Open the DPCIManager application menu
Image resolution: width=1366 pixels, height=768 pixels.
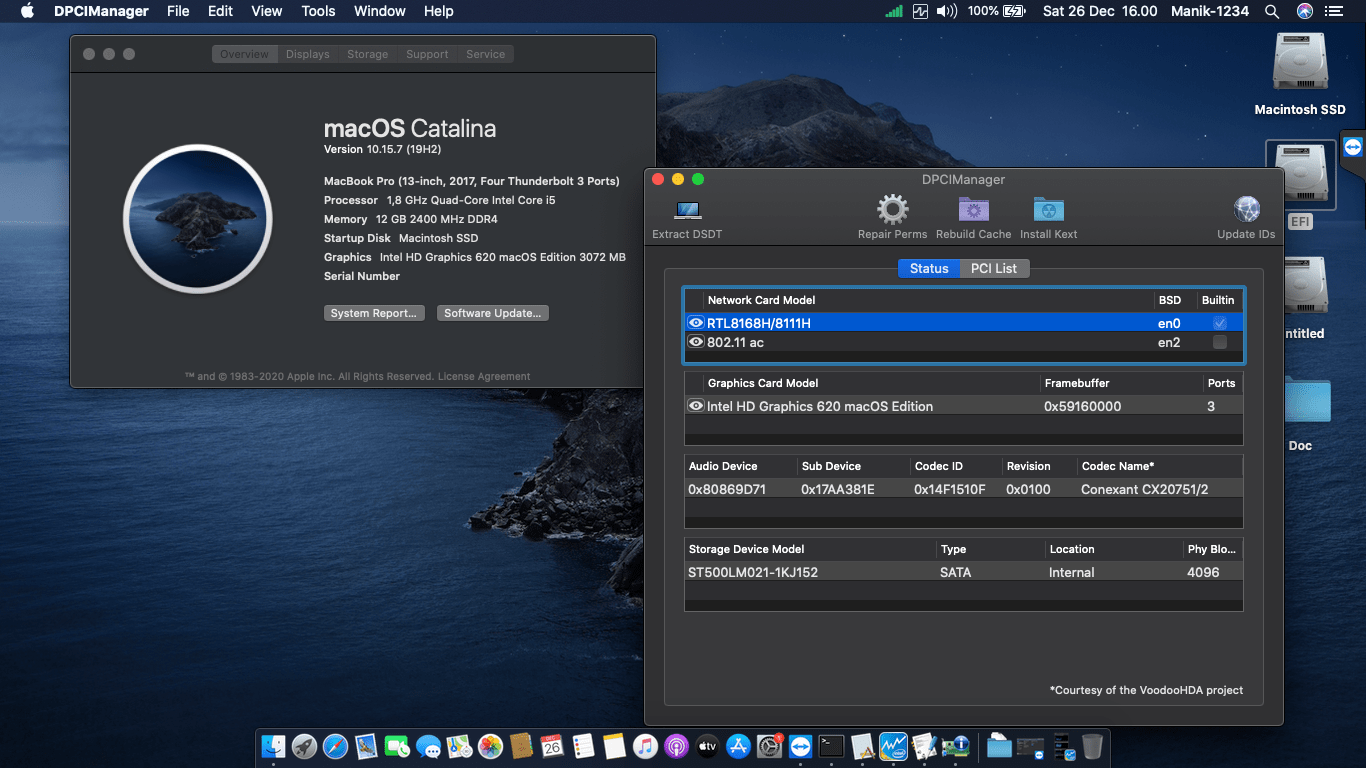(101, 11)
